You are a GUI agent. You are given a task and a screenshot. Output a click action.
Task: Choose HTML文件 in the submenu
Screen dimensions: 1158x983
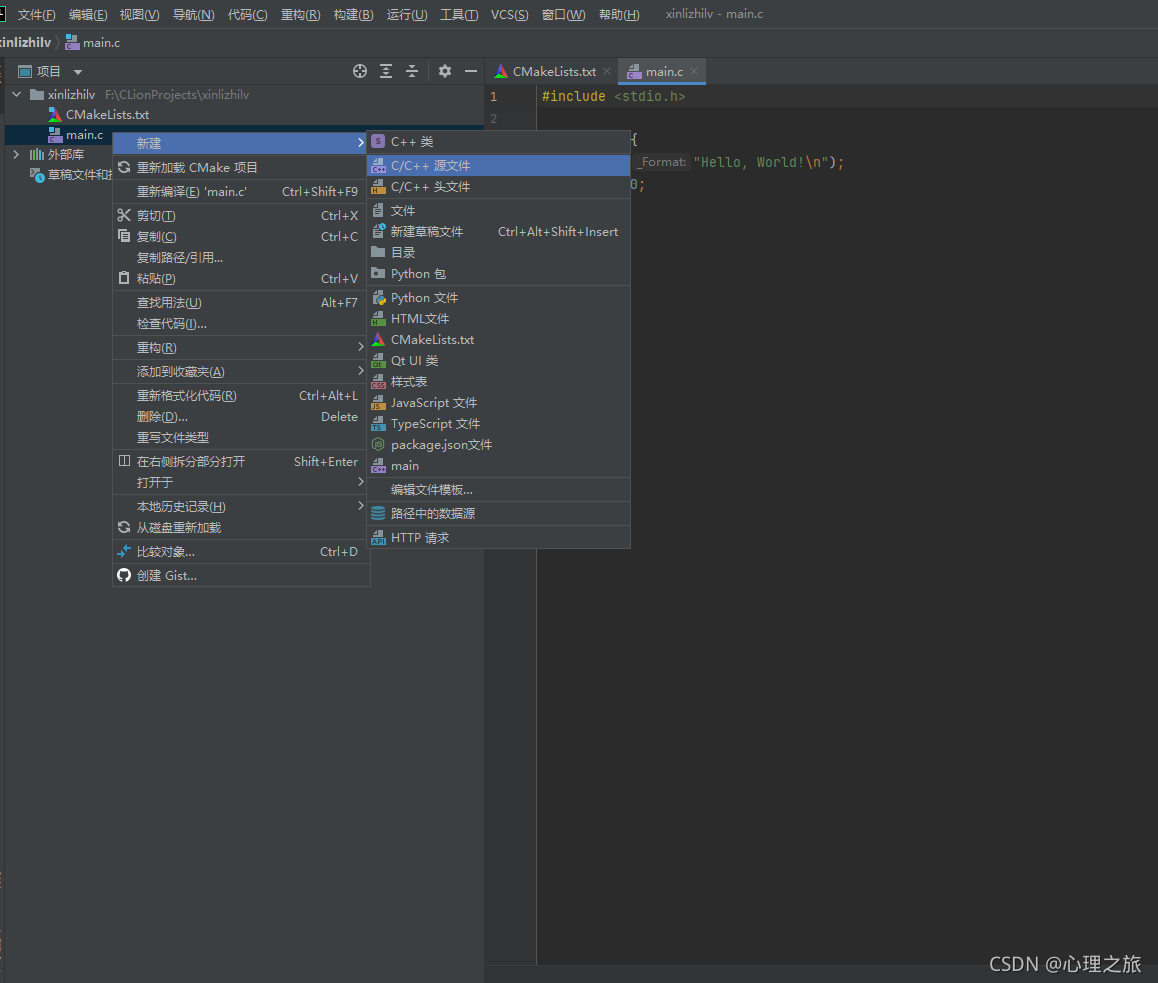pyautogui.click(x=499, y=318)
